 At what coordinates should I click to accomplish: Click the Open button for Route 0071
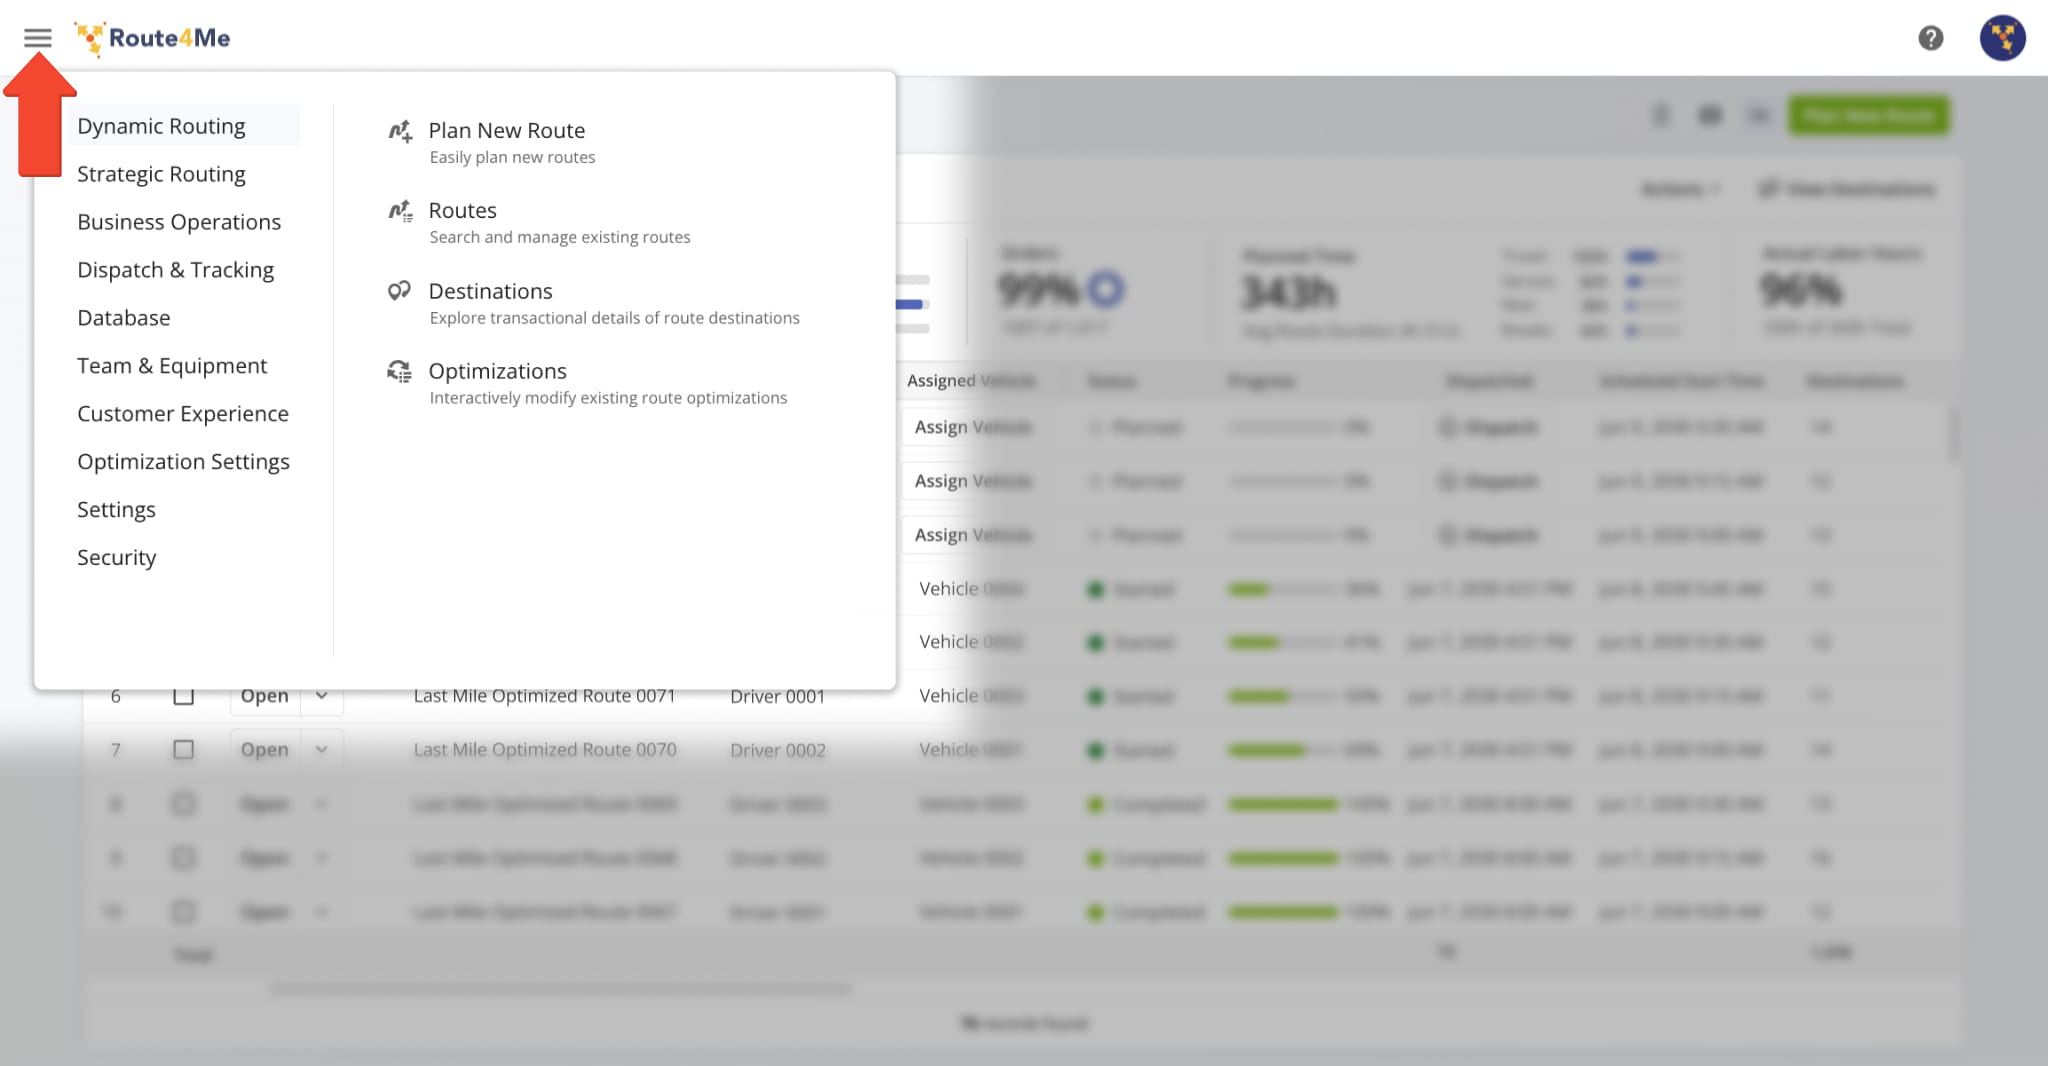click(x=265, y=696)
